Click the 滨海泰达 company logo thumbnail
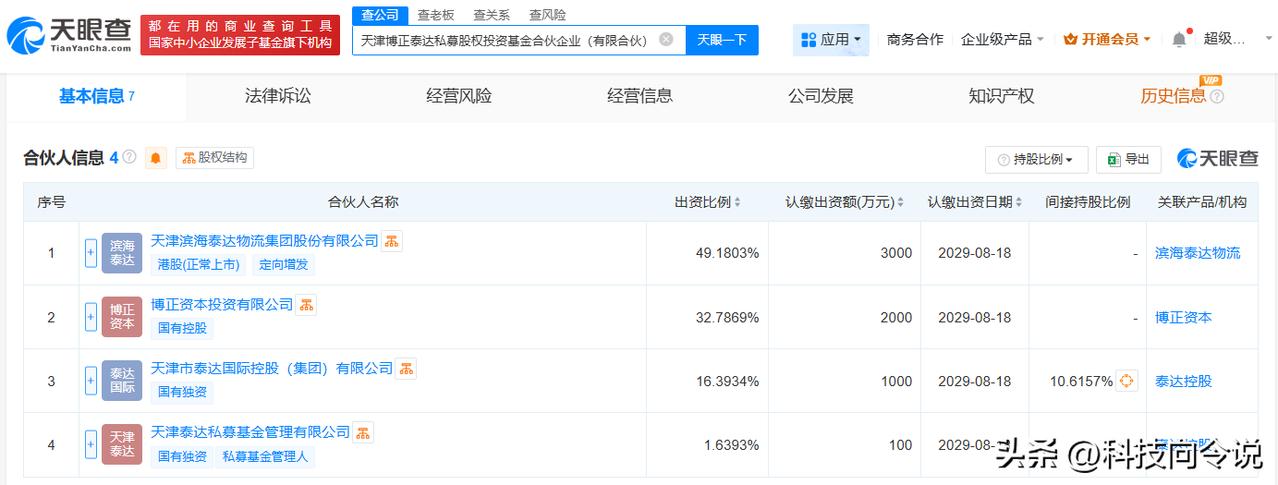The image size is (1278, 485). (x=122, y=253)
